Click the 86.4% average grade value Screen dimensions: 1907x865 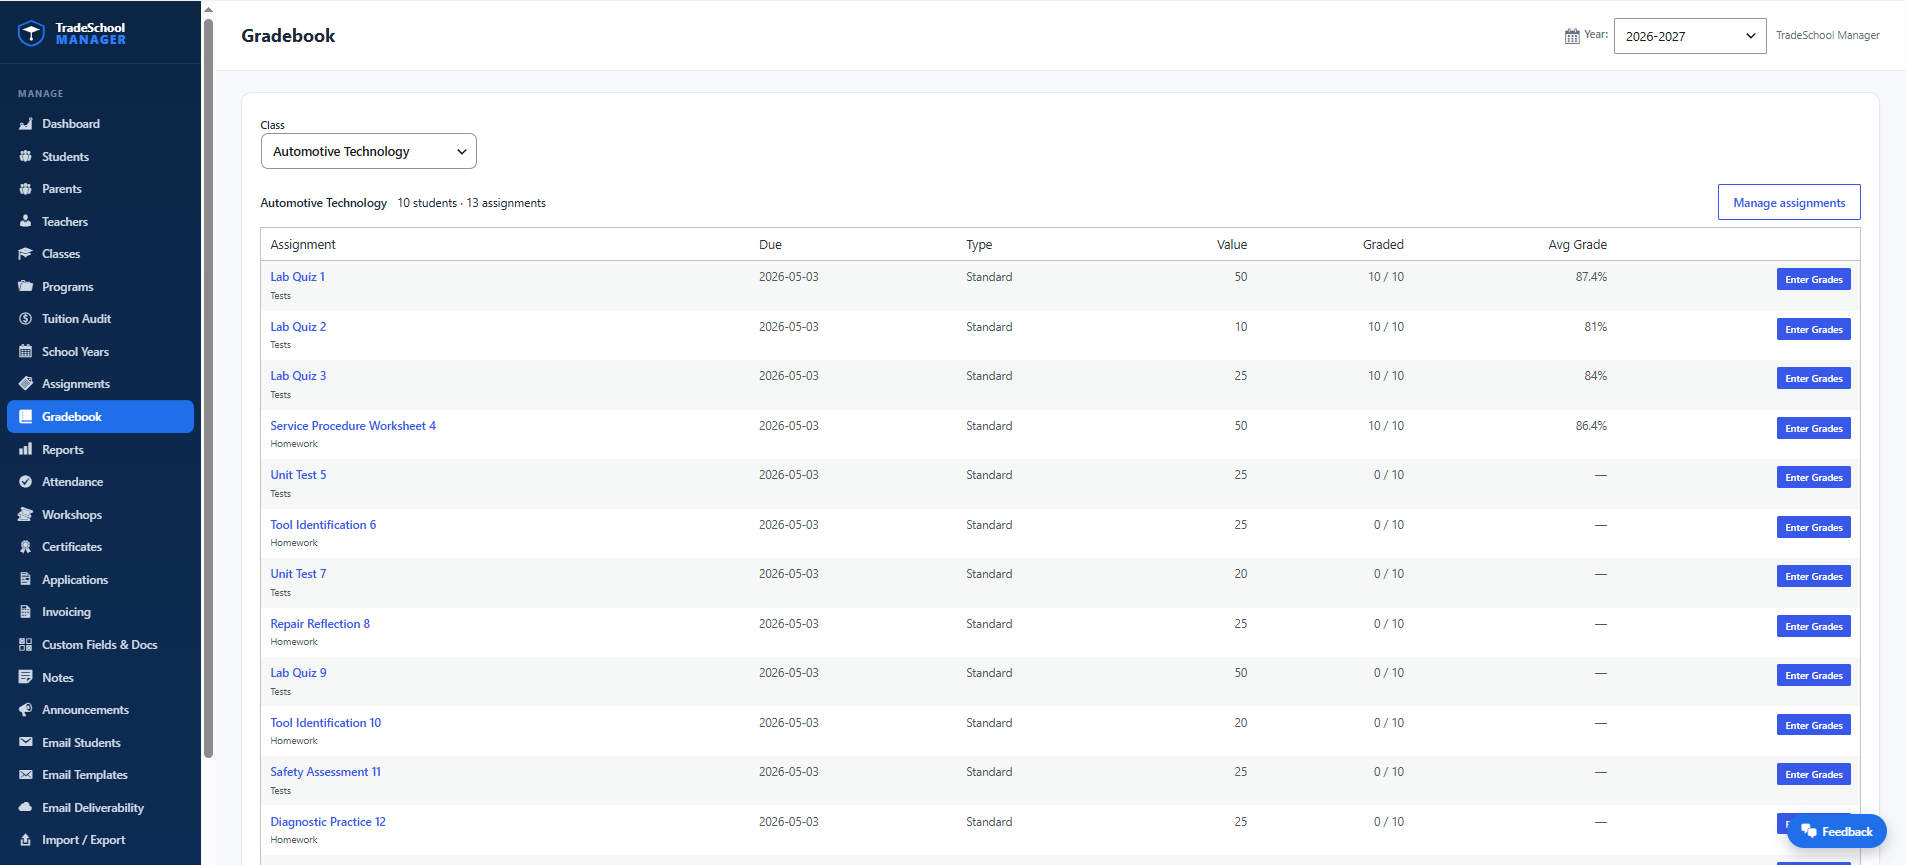click(1591, 426)
